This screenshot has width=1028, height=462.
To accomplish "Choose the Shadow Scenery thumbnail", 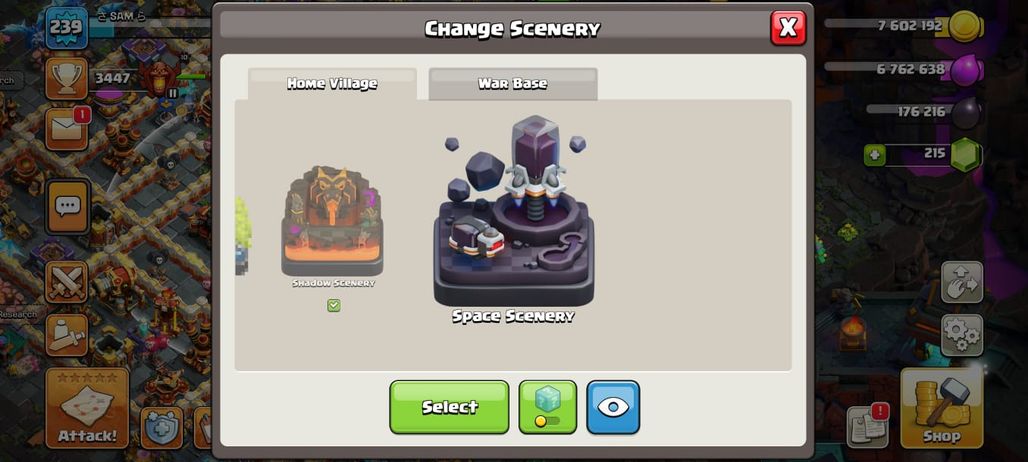I will 332,221.
